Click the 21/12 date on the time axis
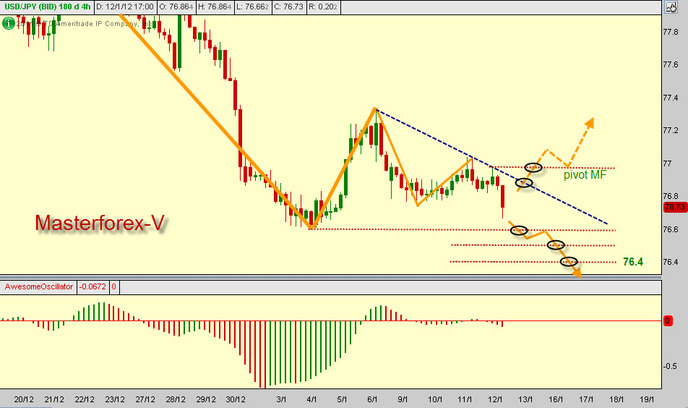Screen dimensions: 688x408 tap(54, 400)
